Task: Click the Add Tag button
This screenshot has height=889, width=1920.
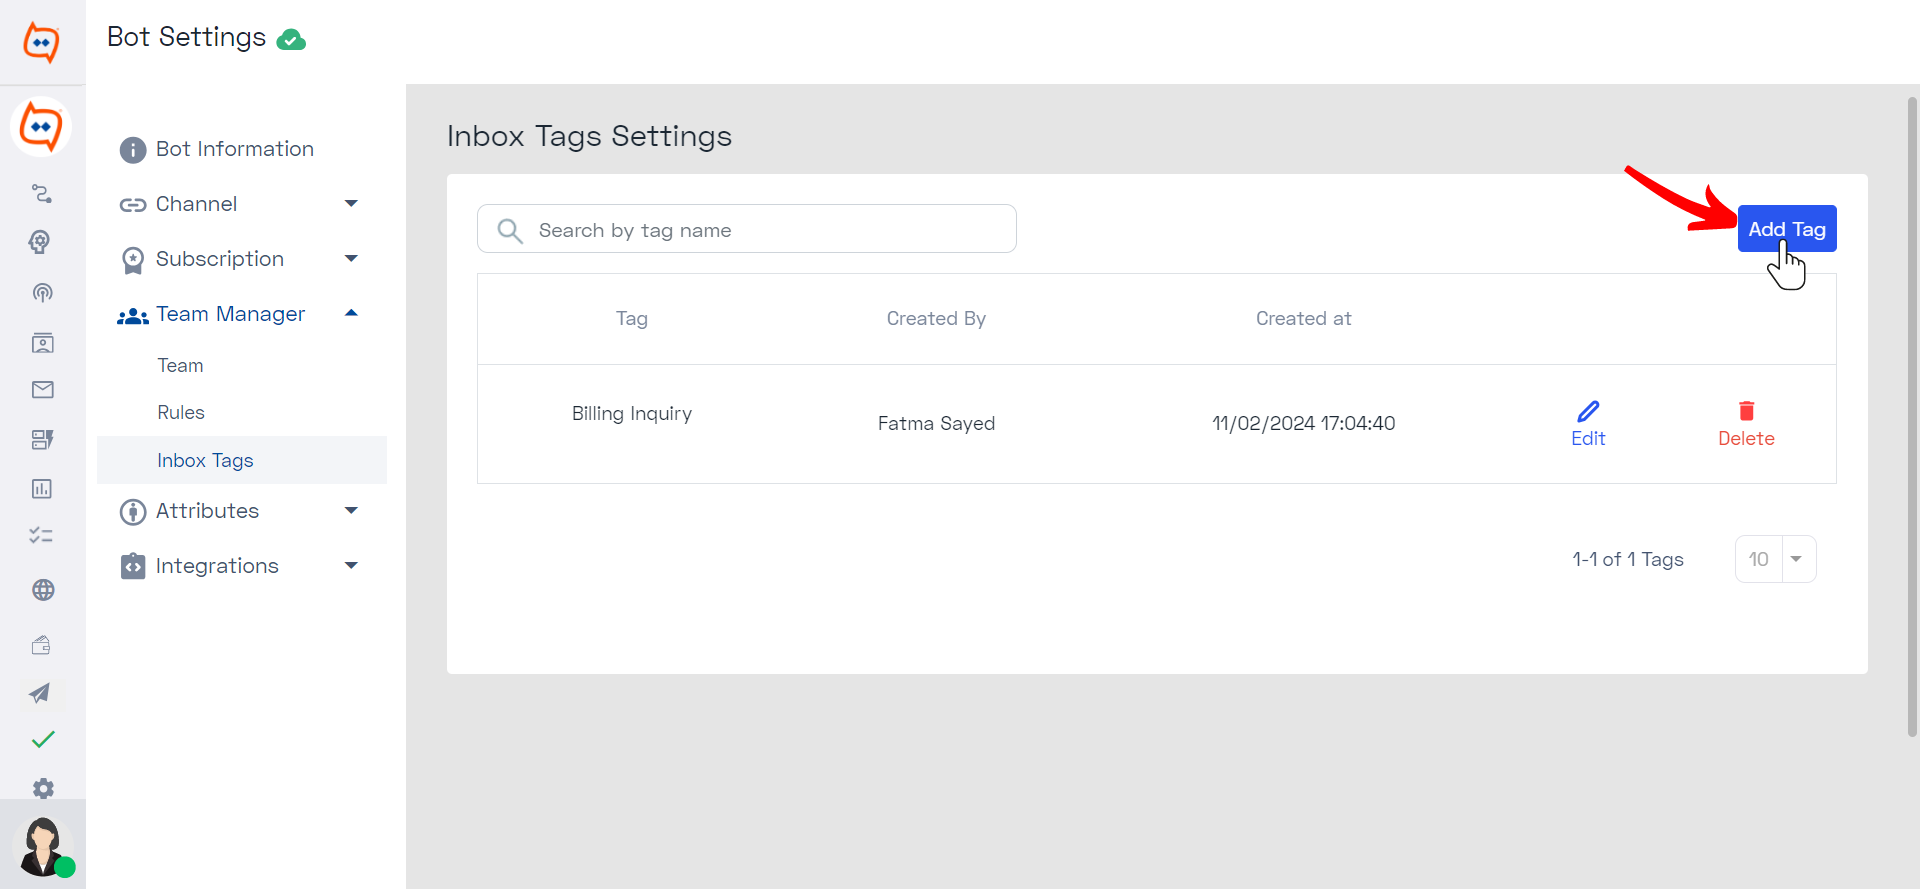Action: (1787, 229)
